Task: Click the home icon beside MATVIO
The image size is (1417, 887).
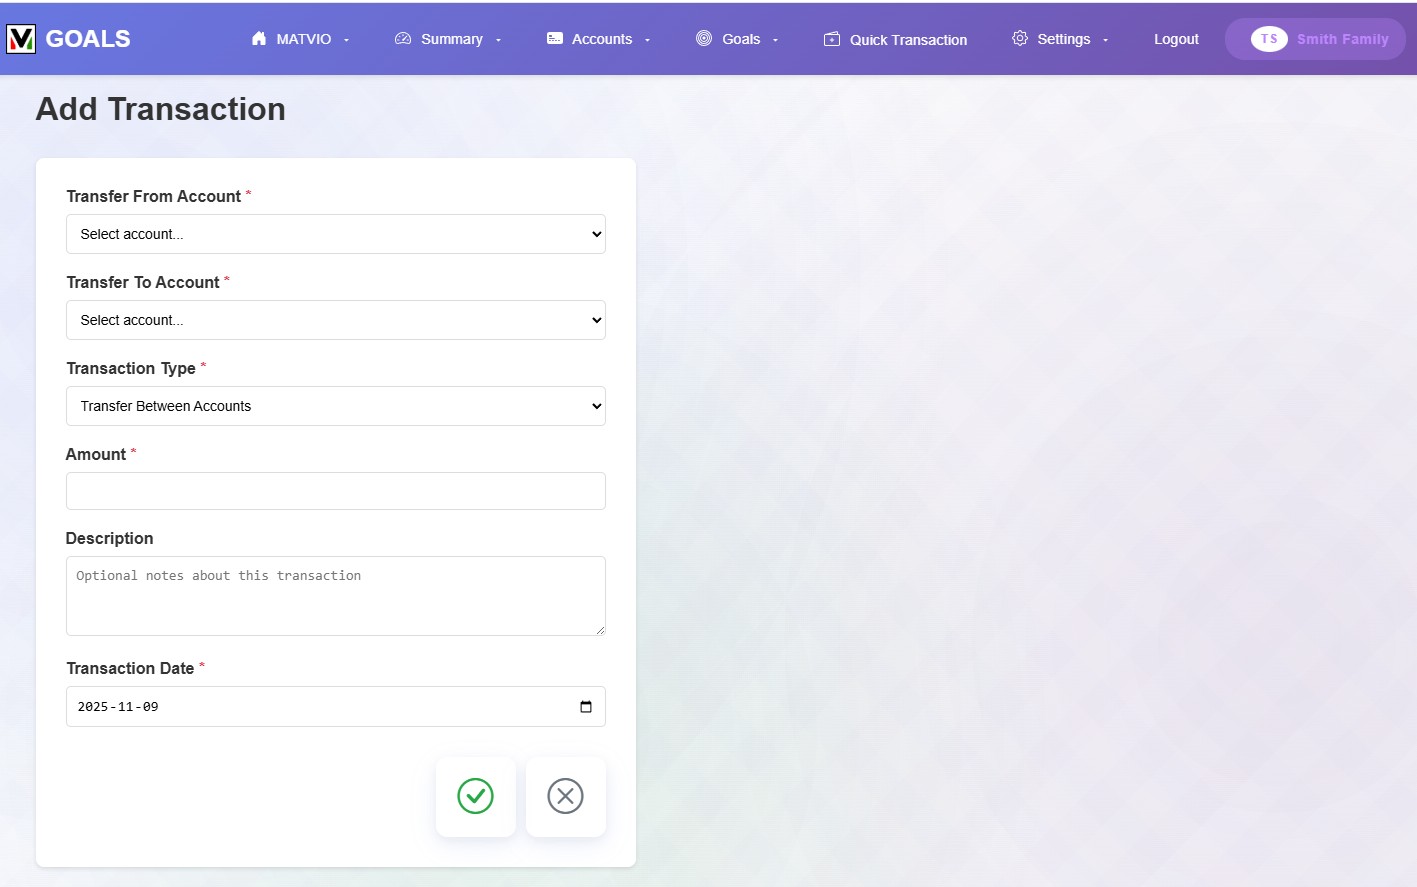Action: click(259, 39)
